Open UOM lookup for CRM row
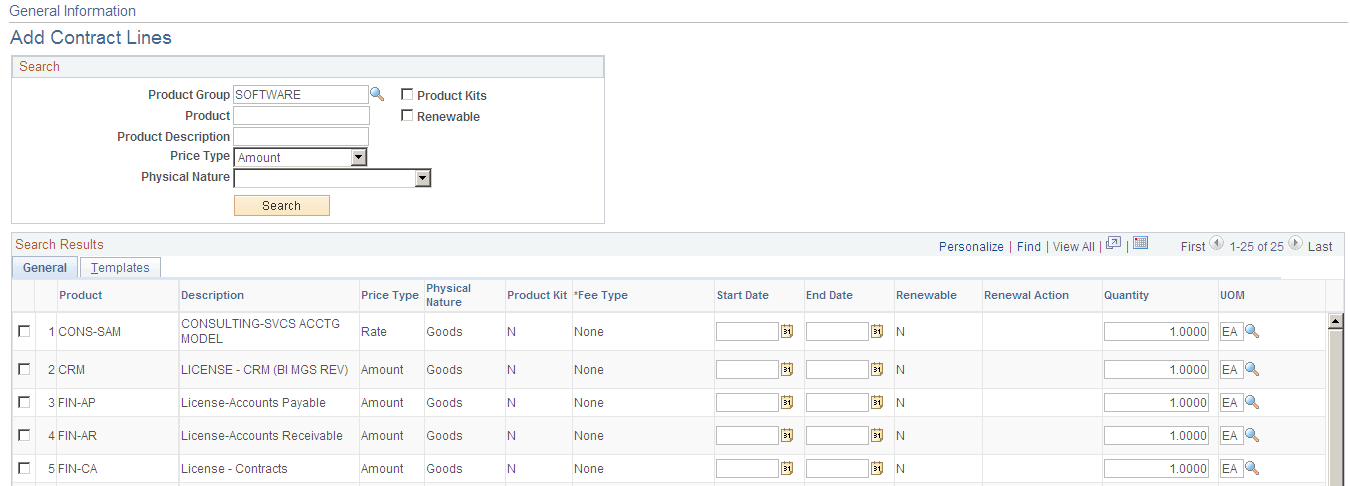The width and height of the screenshot is (1350, 486). 1252,369
